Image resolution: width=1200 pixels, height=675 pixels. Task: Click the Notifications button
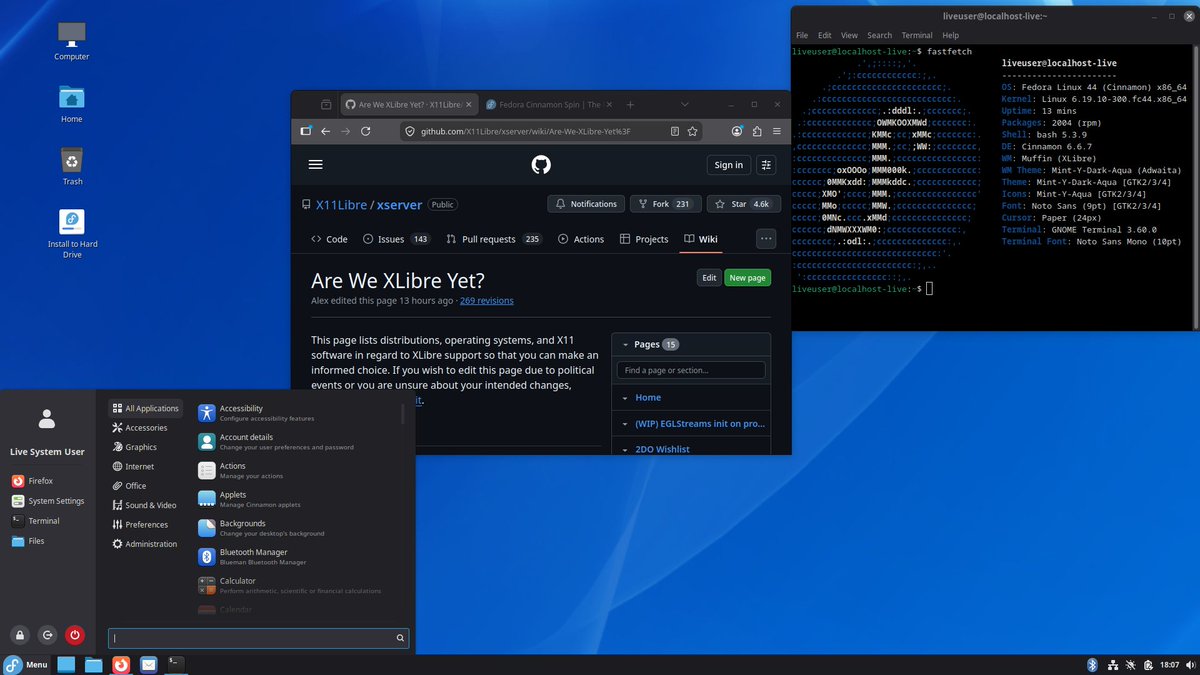[x=586, y=204]
